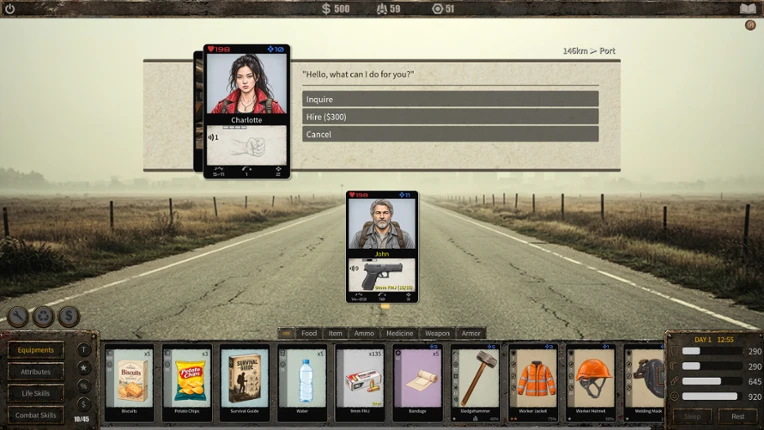The width and height of the screenshot is (764, 430).
Task: Cancel the conversation with Charlotte
Action: point(450,134)
